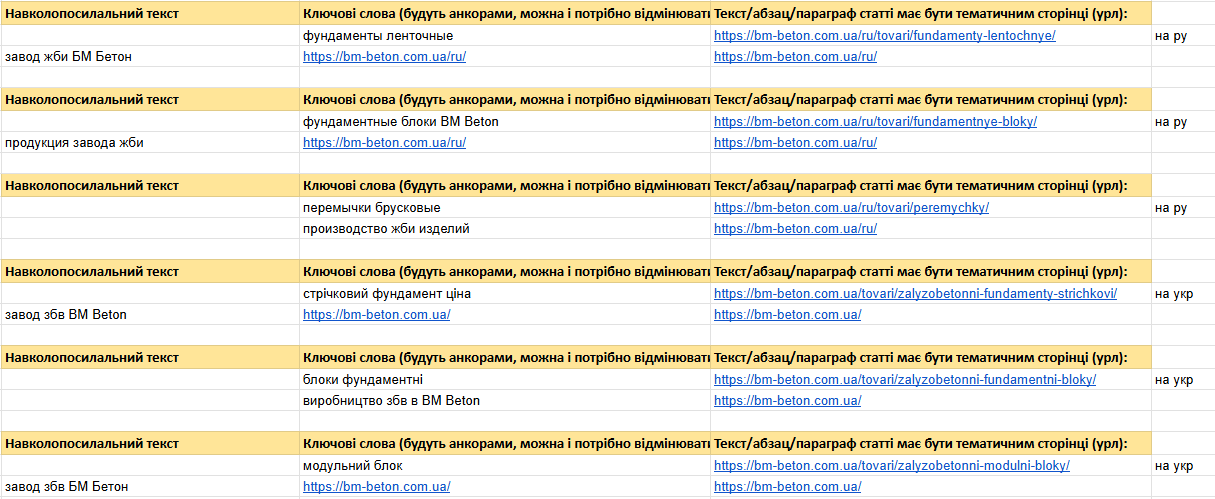Open the link in 'виробництво збв в BM Beton' row
The image size is (1215, 499).
(x=787, y=401)
